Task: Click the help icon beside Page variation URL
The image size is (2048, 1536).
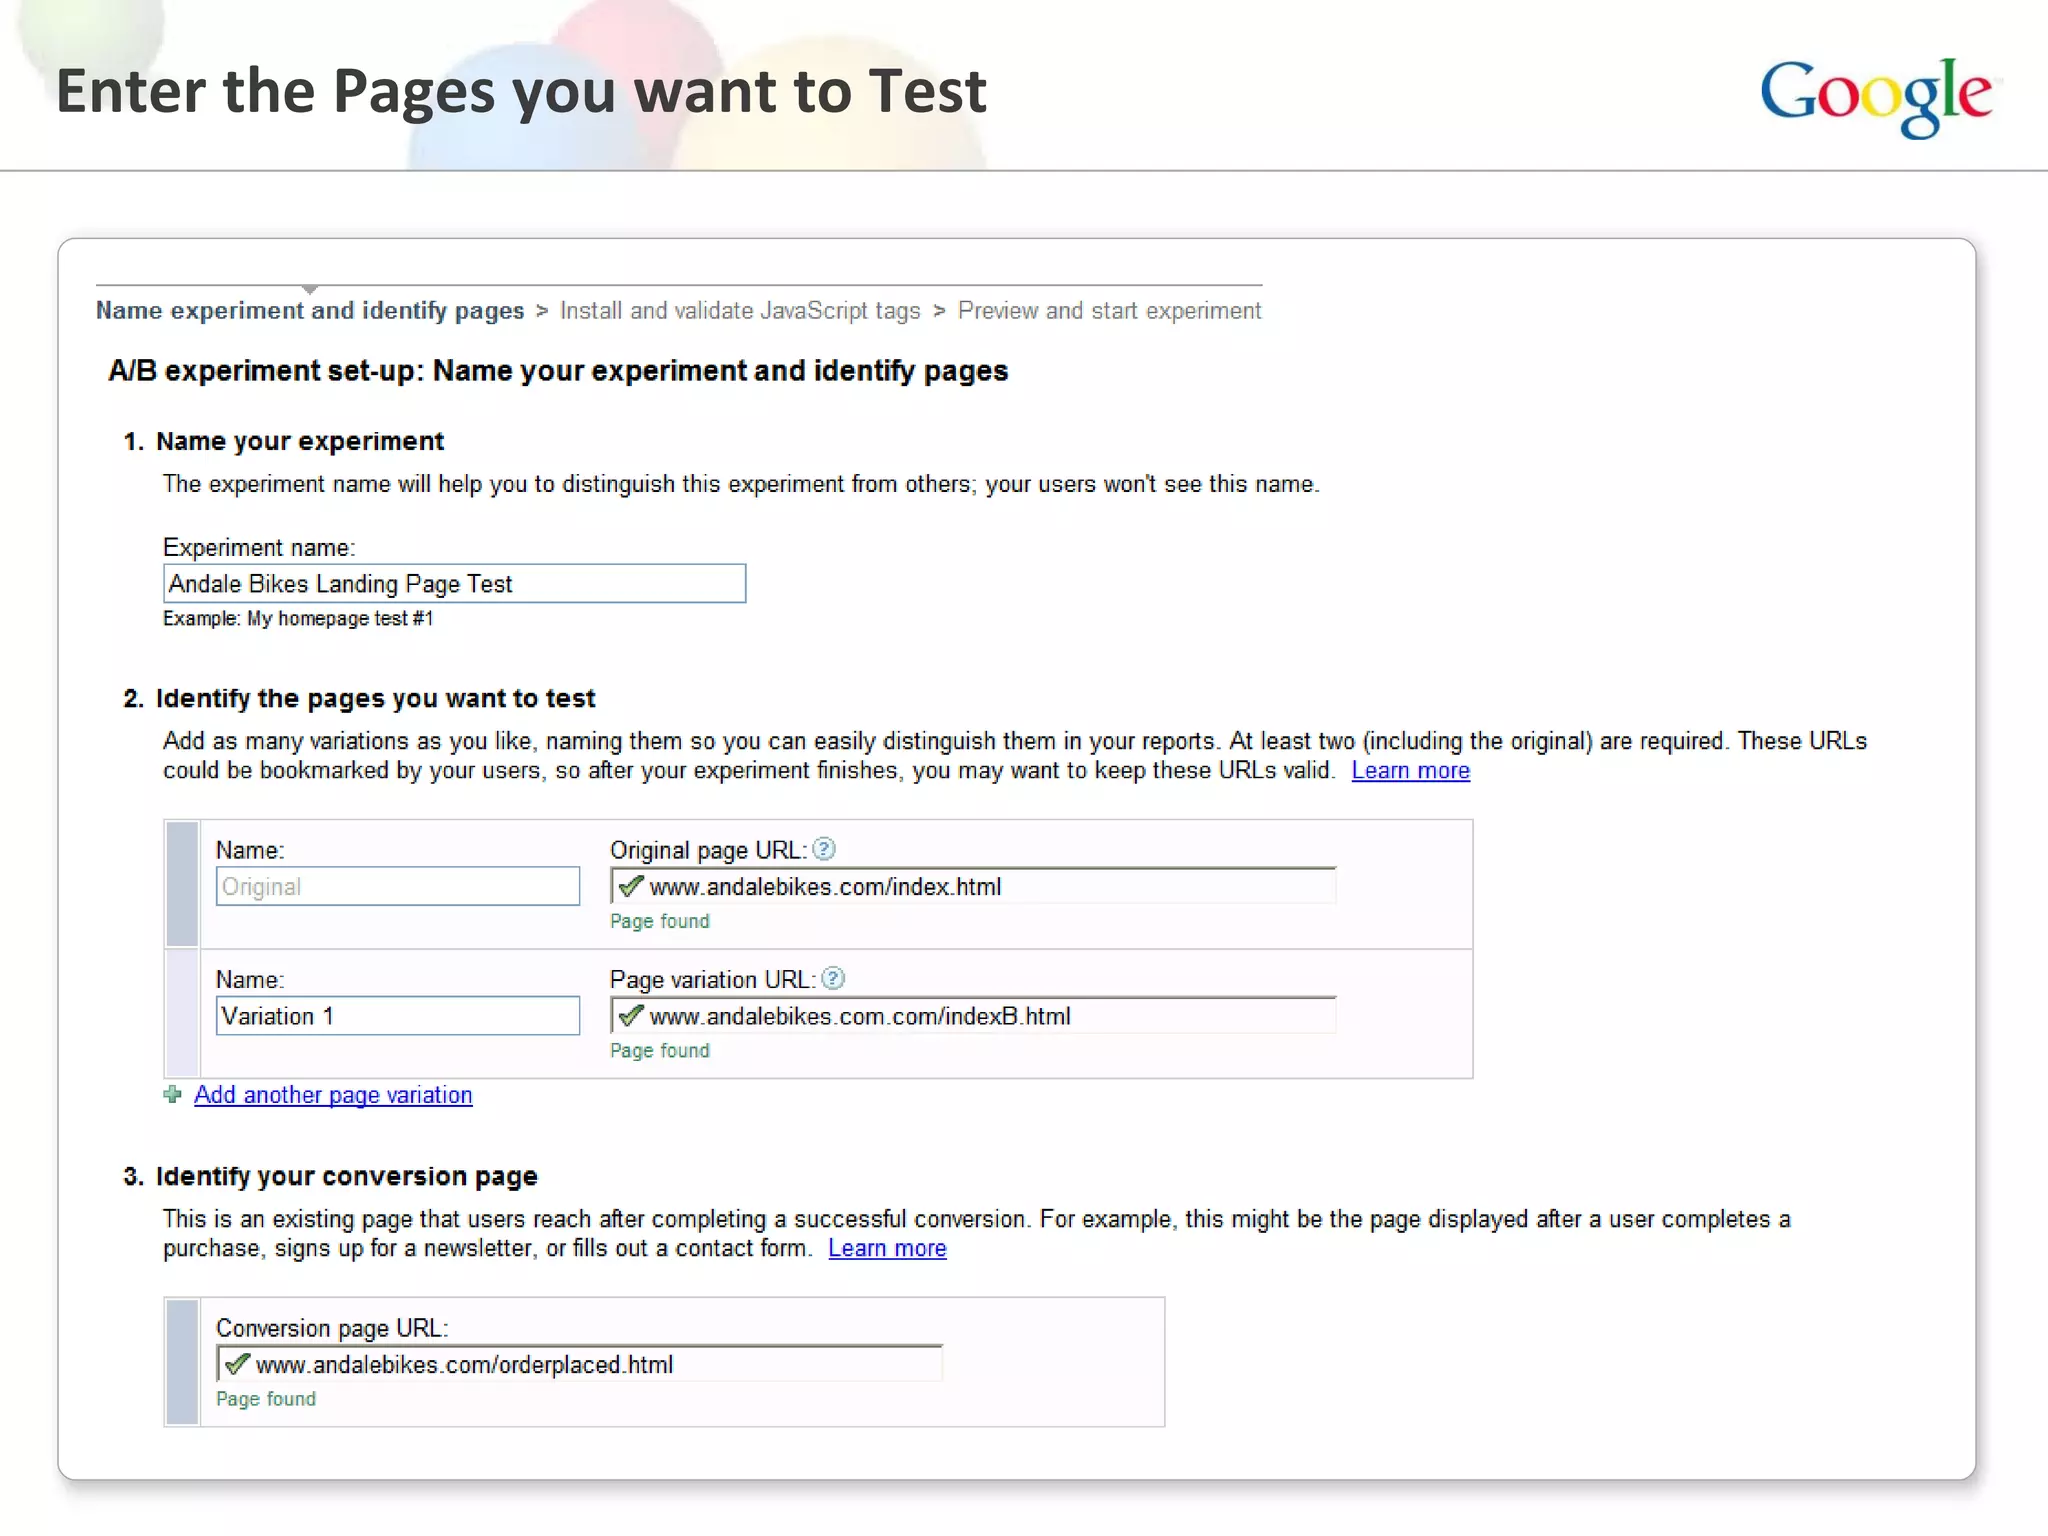Action: click(833, 978)
